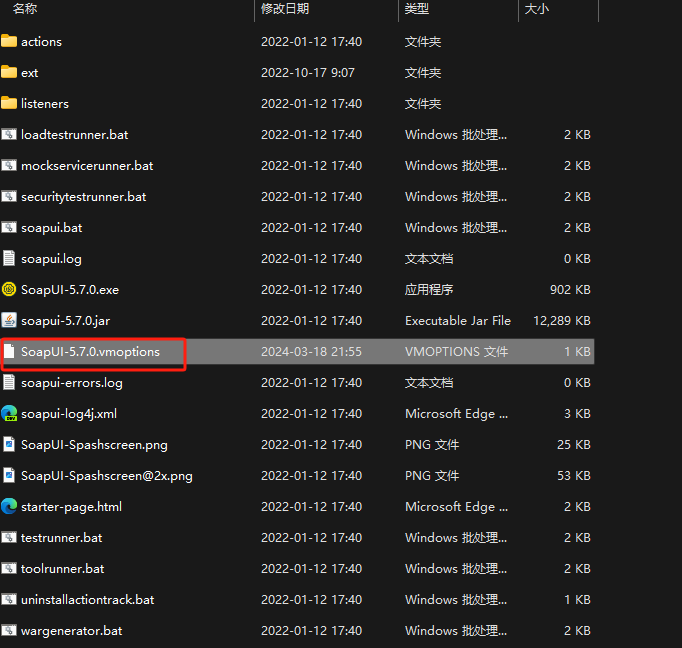Select the file name wargenerator.bat
This screenshot has width=682, height=648.
[x=71, y=631]
